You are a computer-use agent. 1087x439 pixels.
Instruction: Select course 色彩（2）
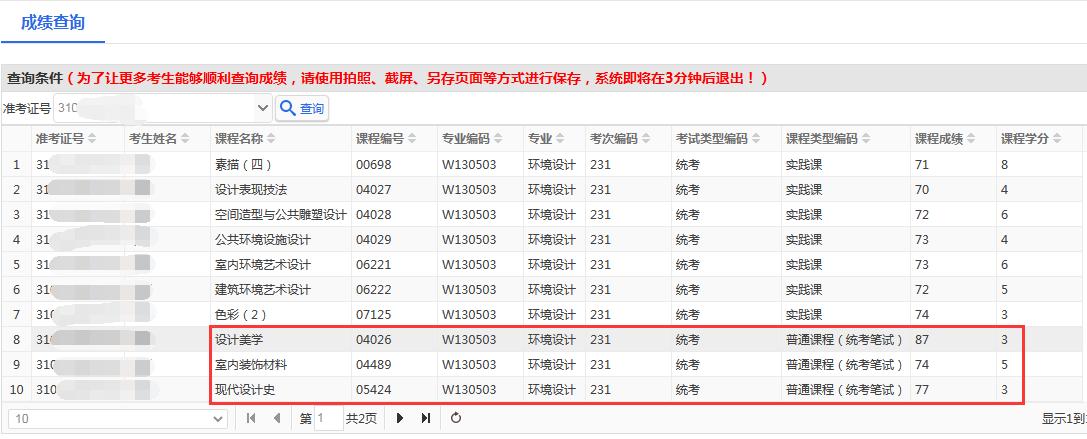point(243,315)
